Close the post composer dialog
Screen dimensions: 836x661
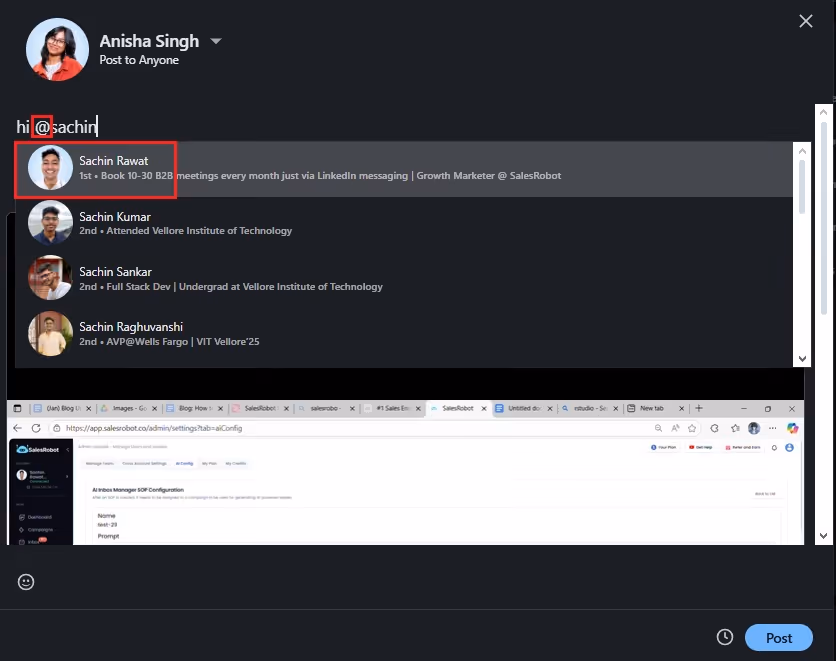[806, 21]
